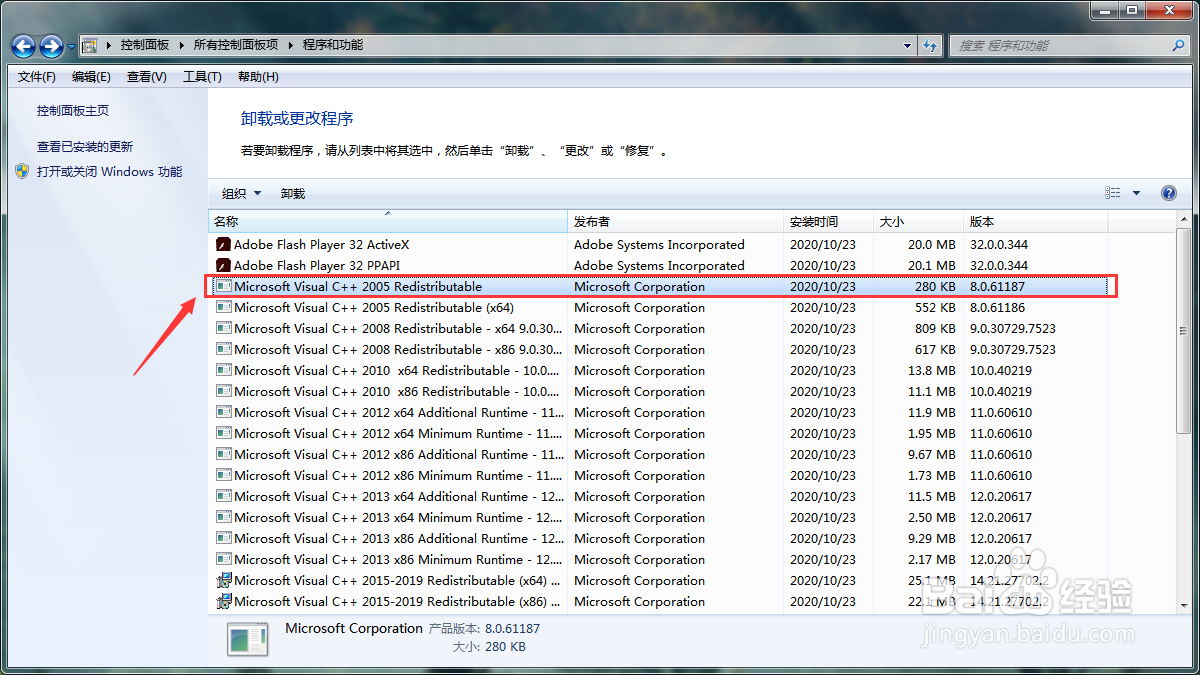The height and width of the screenshot is (675, 1200).
Task: Click the Microsoft Visual C++ 2005 Redistributable icon
Action: click(225, 286)
